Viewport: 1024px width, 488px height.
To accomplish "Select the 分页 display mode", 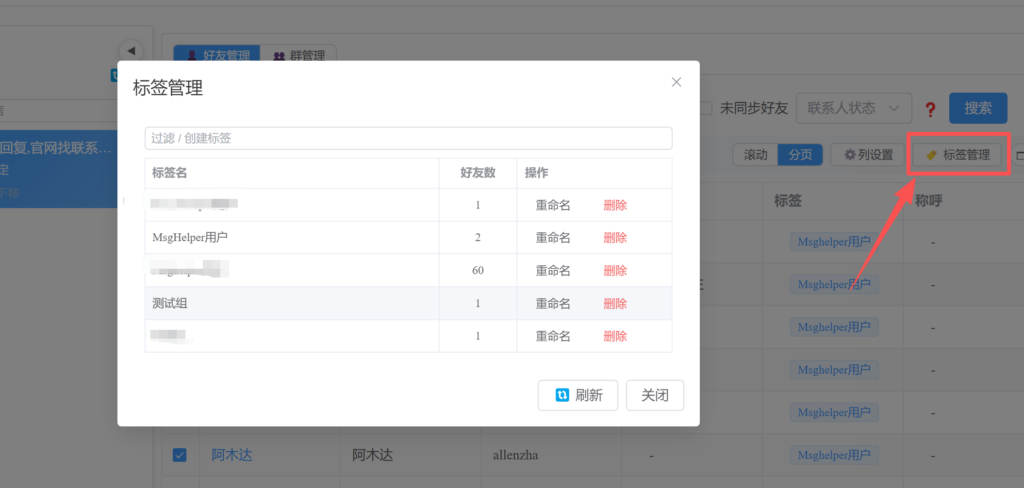I will coord(800,155).
